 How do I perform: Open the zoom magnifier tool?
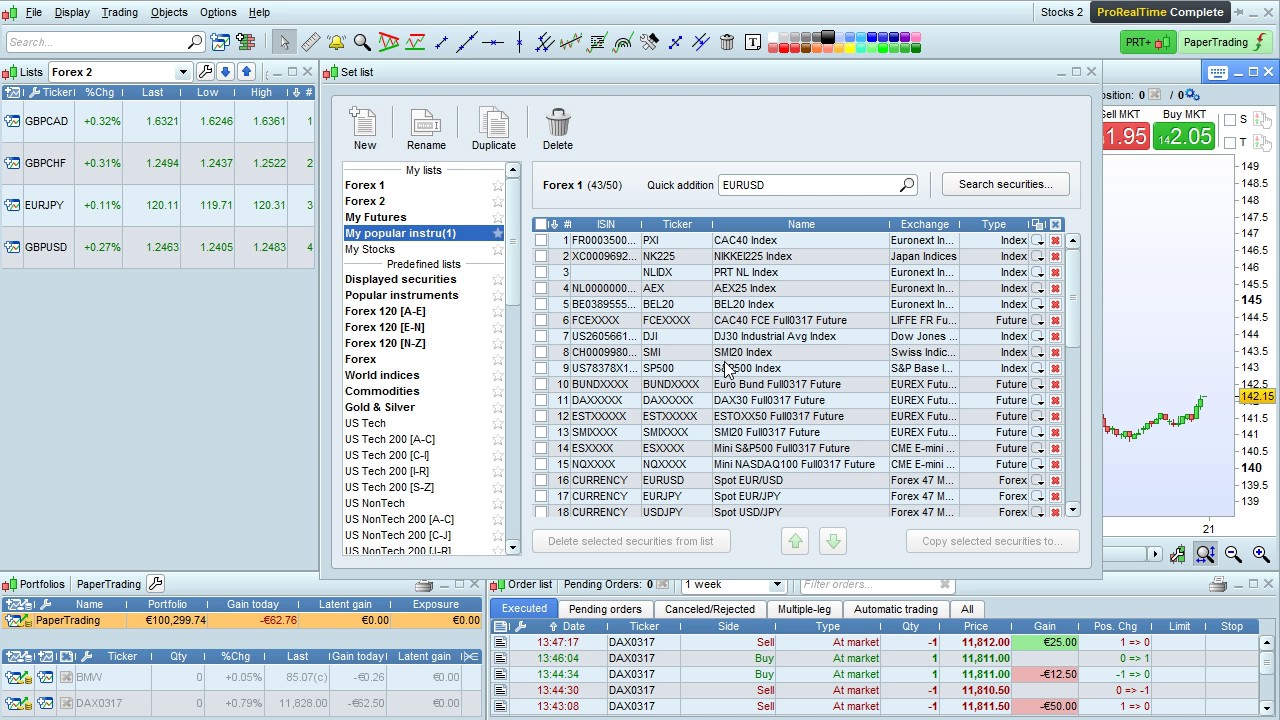(361, 42)
